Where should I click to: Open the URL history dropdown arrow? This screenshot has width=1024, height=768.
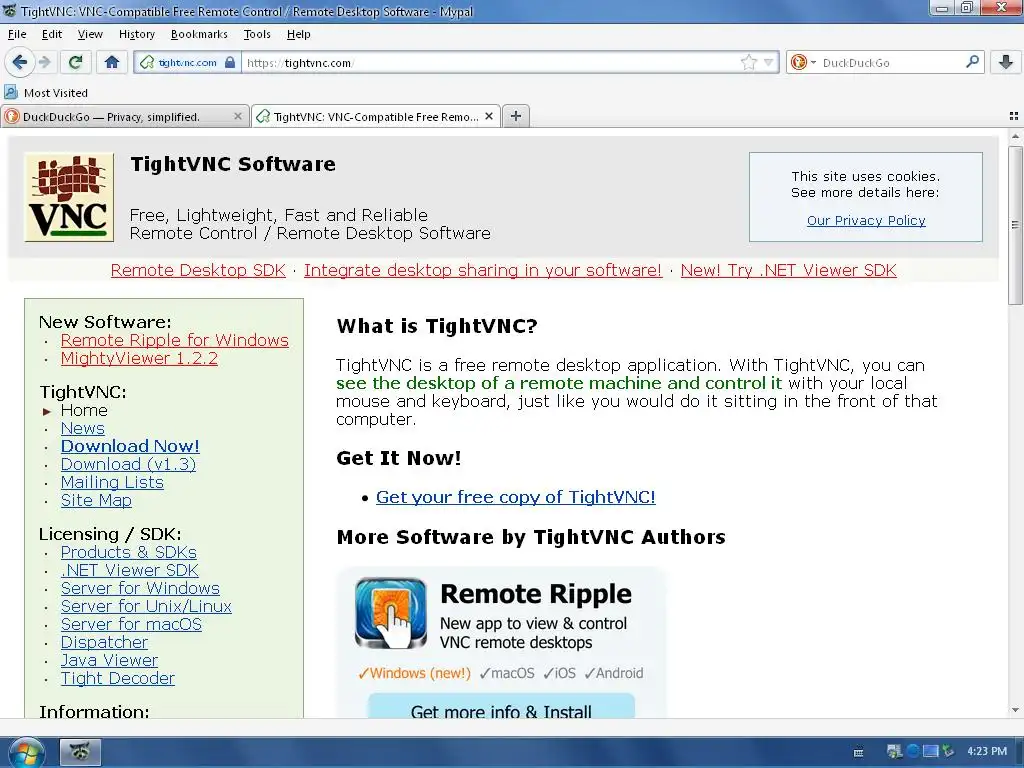tap(769, 62)
